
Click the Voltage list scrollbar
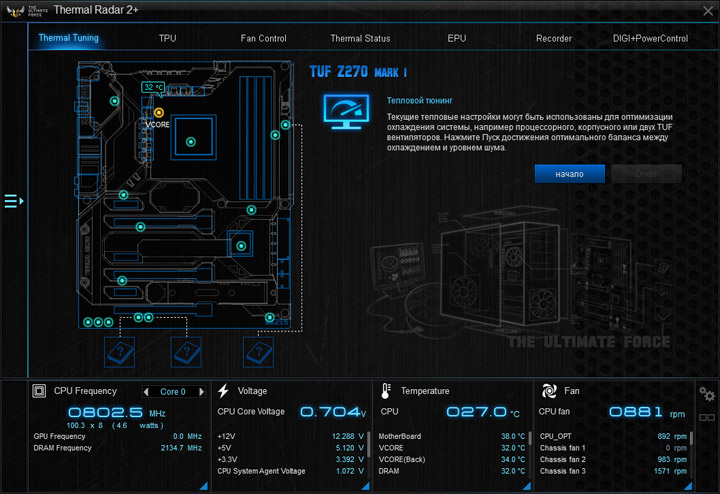368,443
